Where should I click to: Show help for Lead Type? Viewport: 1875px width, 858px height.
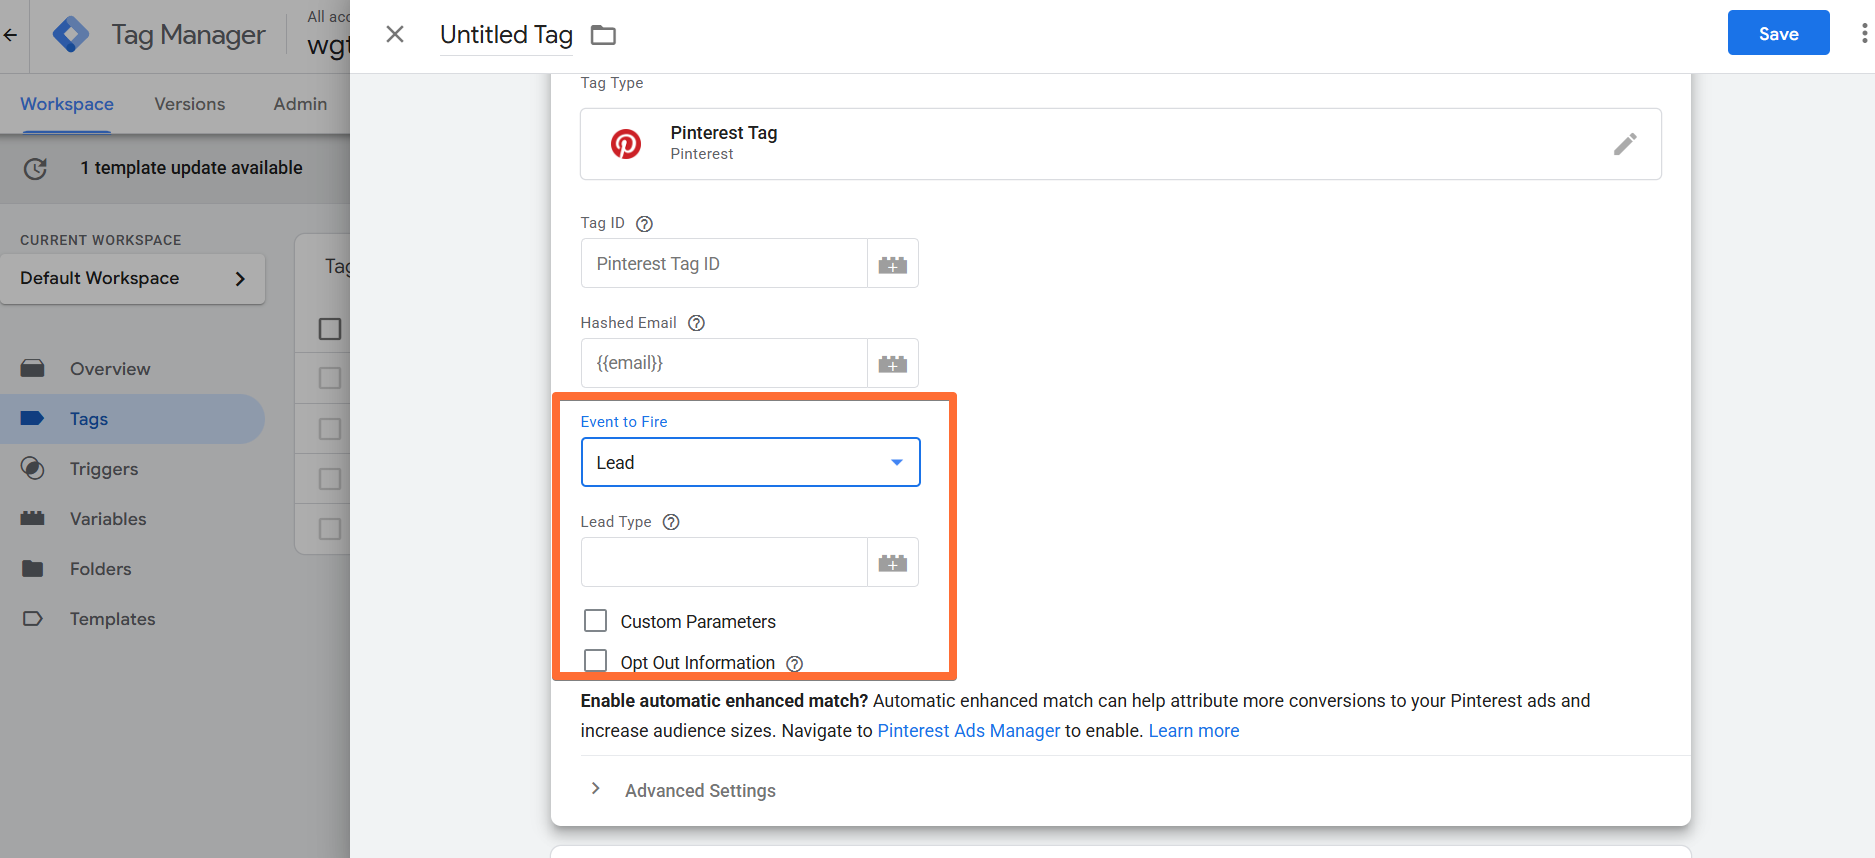pyautogui.click(x=672, y=522)
